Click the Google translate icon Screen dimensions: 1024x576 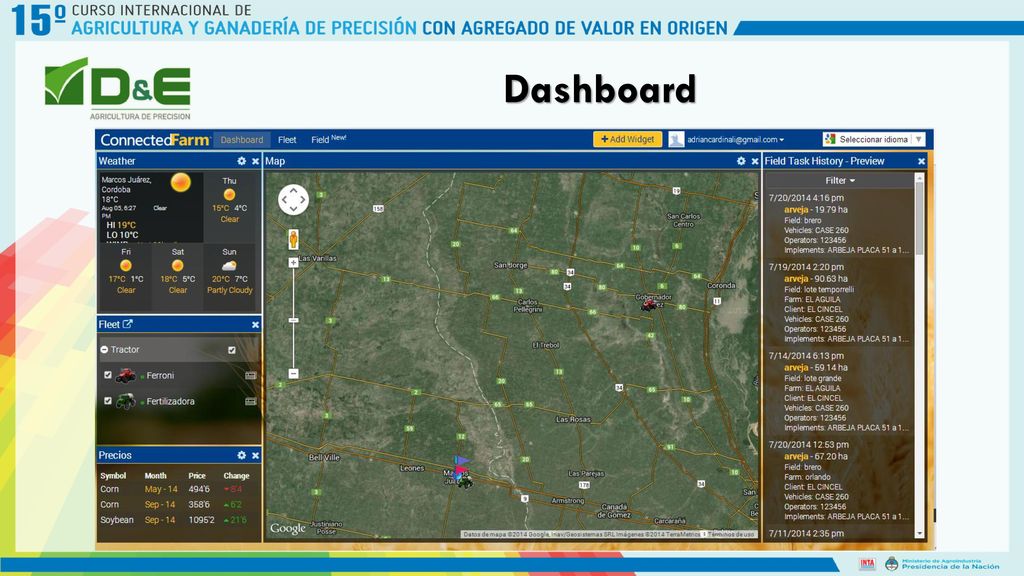[x=830, y=139]
